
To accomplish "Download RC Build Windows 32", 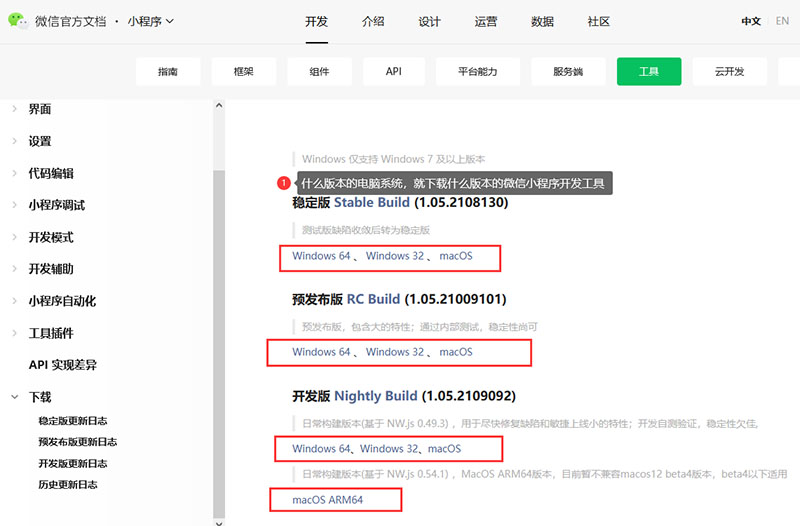I will [x=394, y=352].
